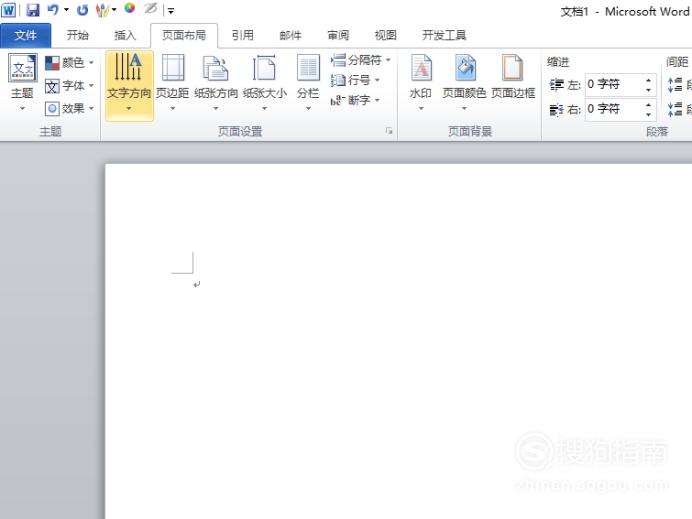
Task: Save the document with the floppy icon
Action: (33, 10)
